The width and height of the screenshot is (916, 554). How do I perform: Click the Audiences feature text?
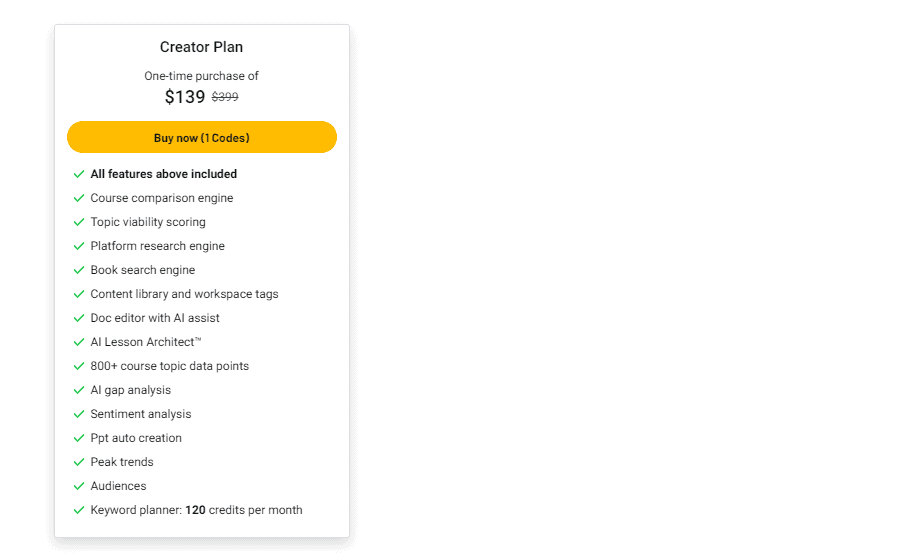(x=118, y=486)
